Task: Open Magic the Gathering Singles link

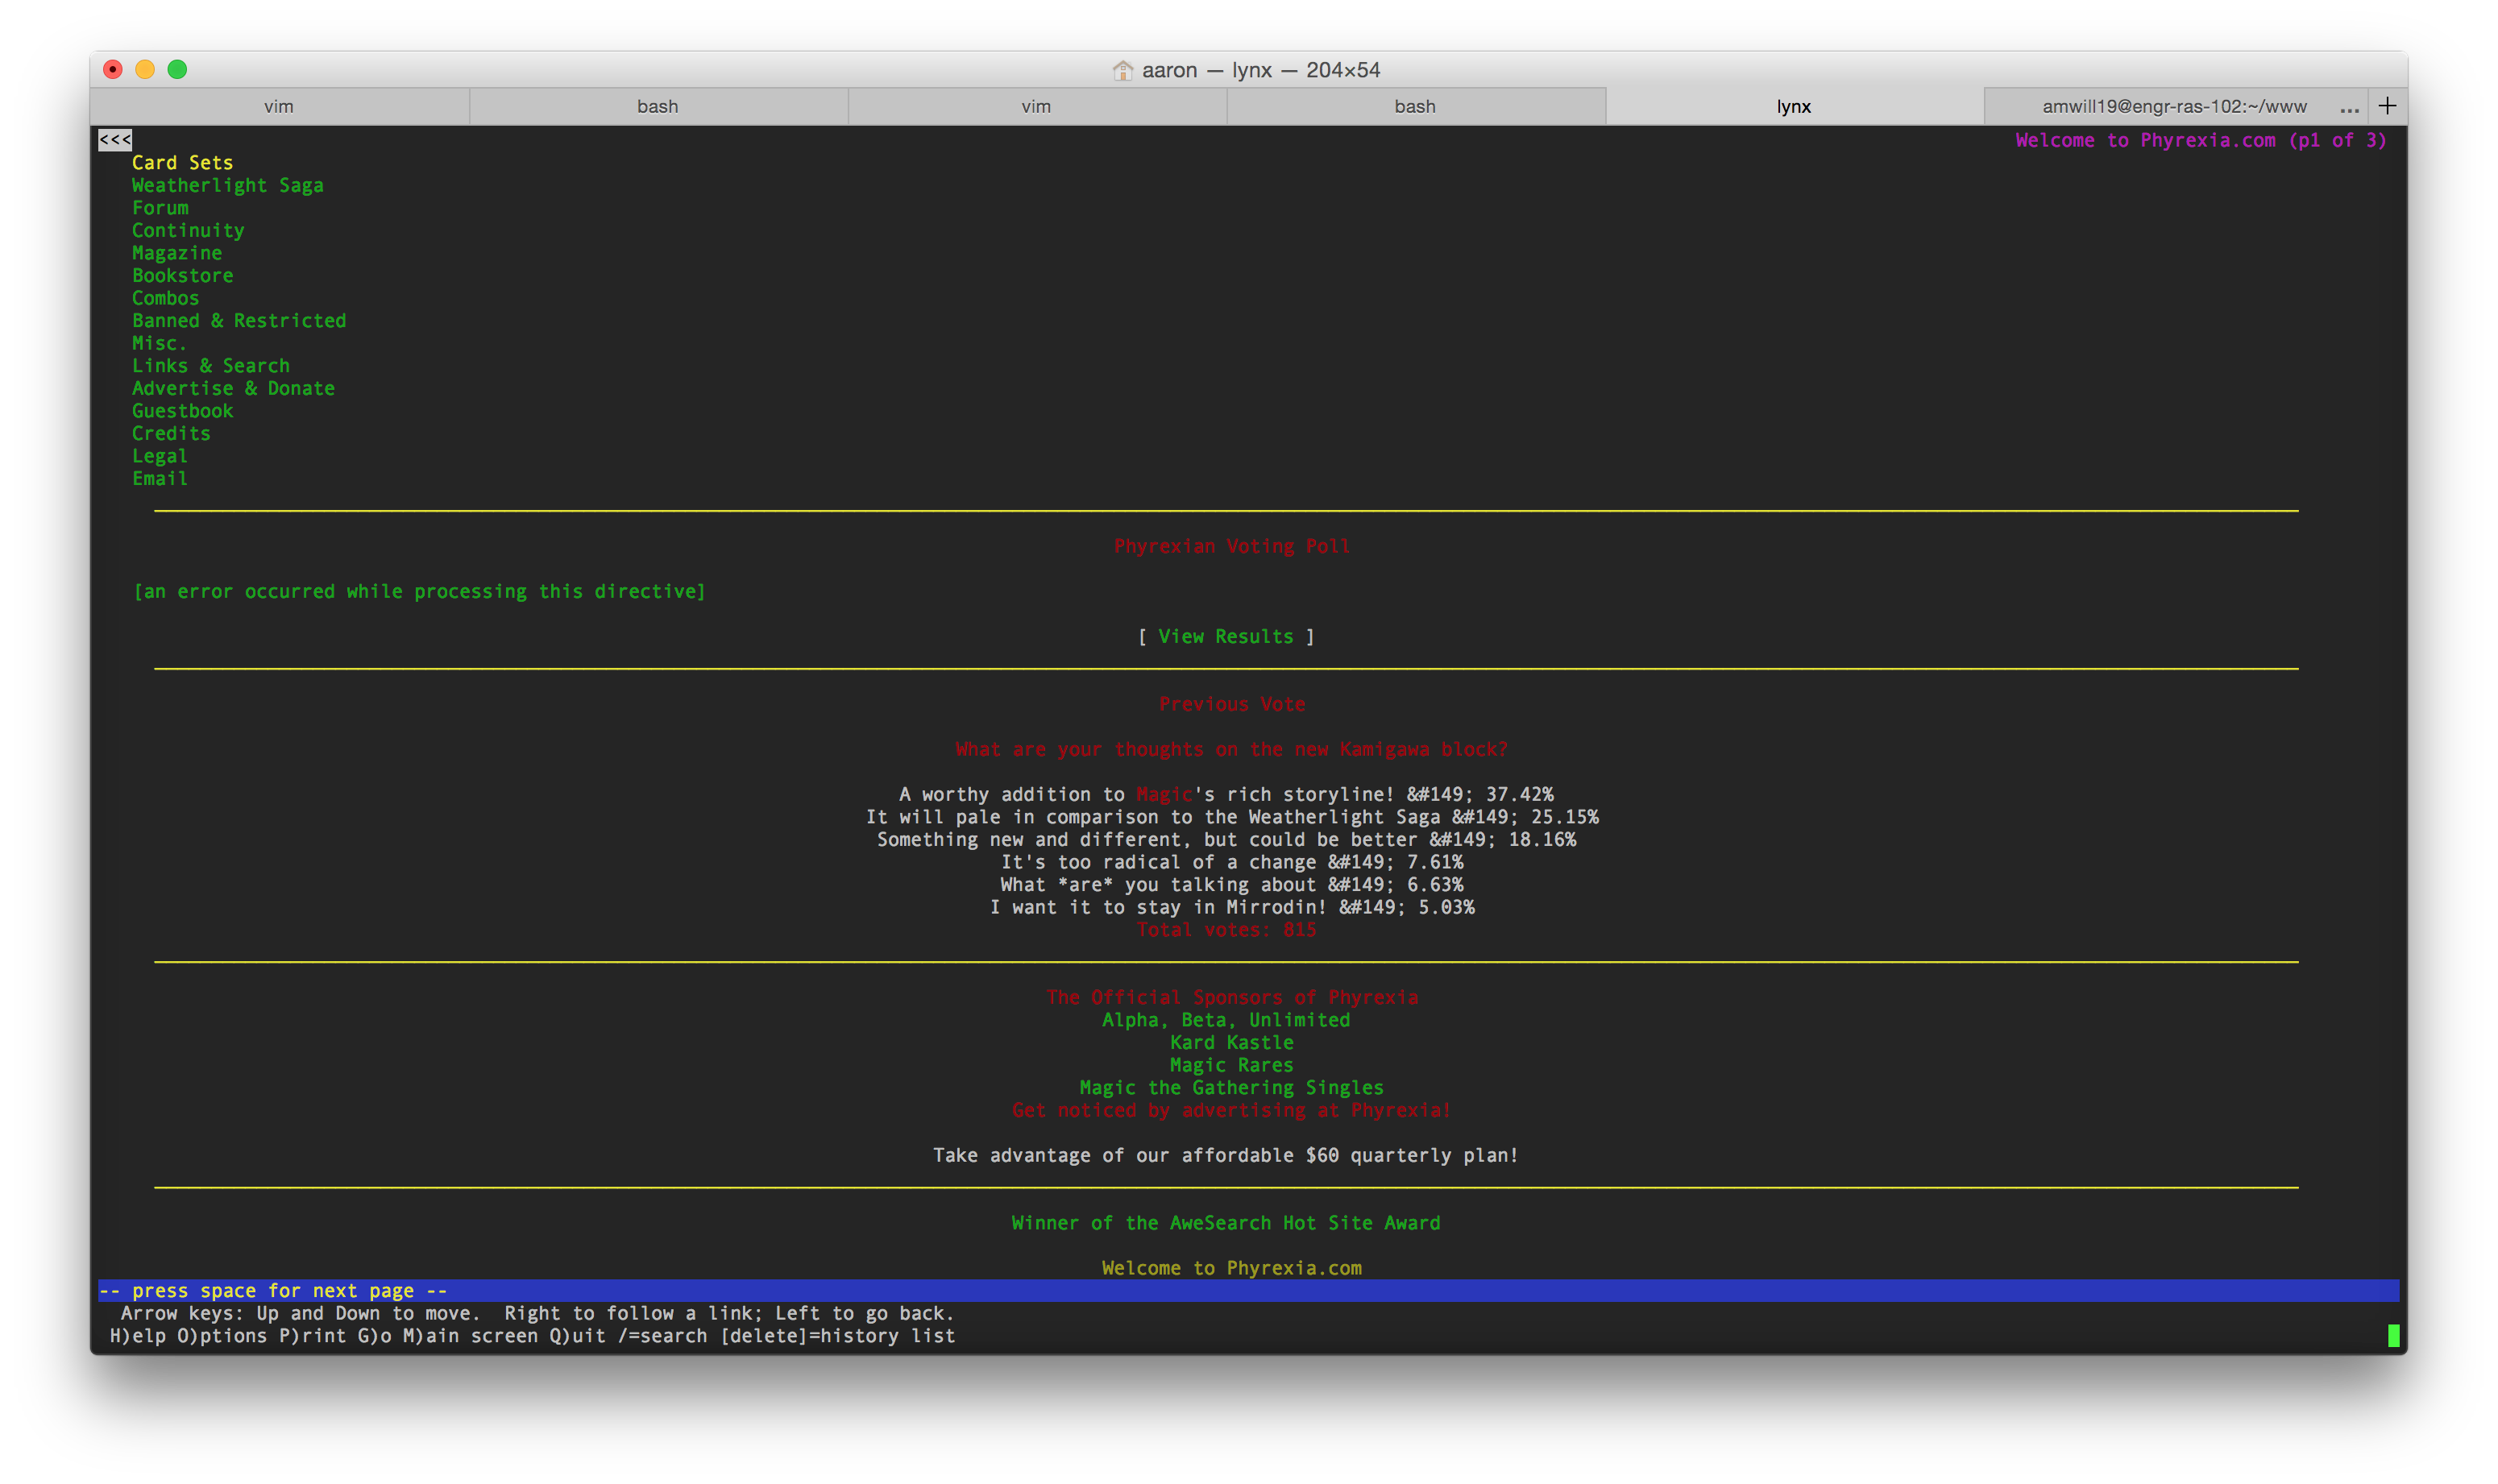Action: tap(1232, 1087)
